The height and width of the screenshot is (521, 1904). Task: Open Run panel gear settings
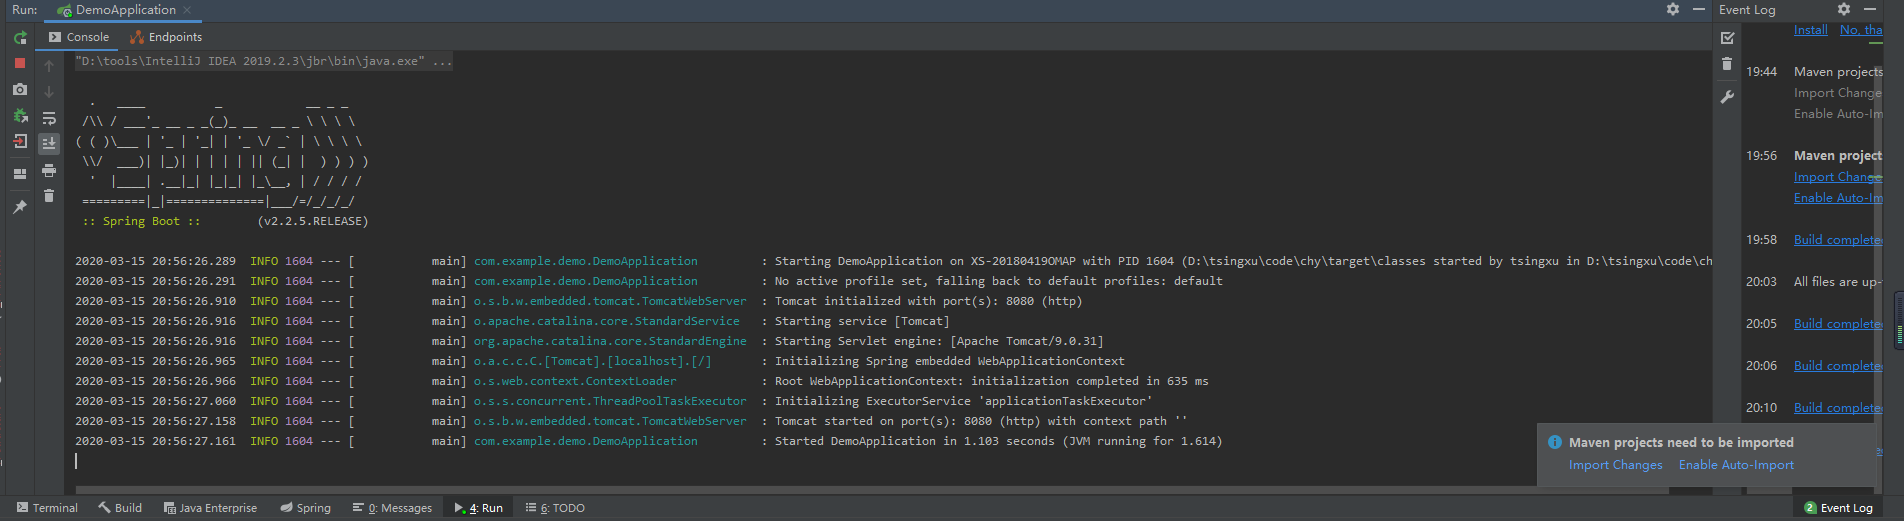(x=1673, y=9)
